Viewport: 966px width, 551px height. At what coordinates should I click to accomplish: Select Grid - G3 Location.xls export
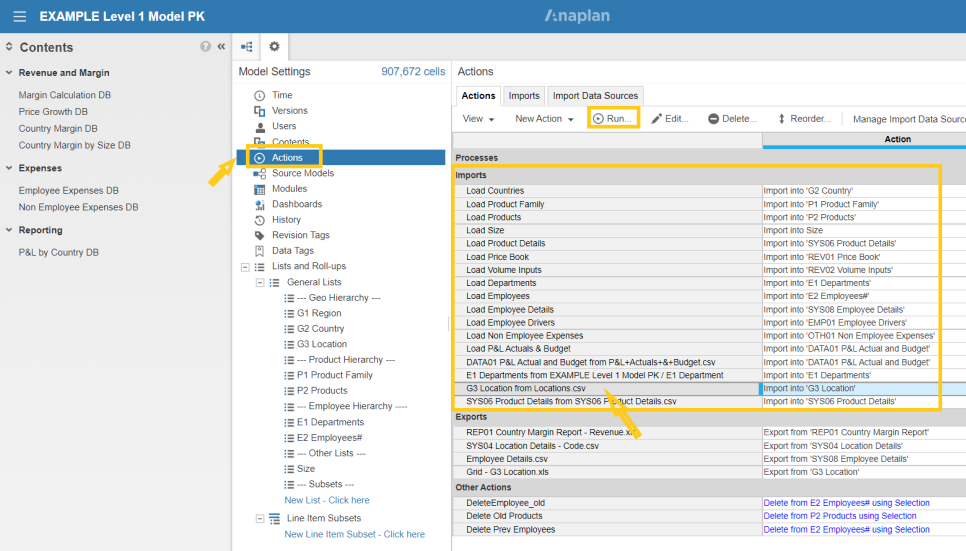coord(607,472)
